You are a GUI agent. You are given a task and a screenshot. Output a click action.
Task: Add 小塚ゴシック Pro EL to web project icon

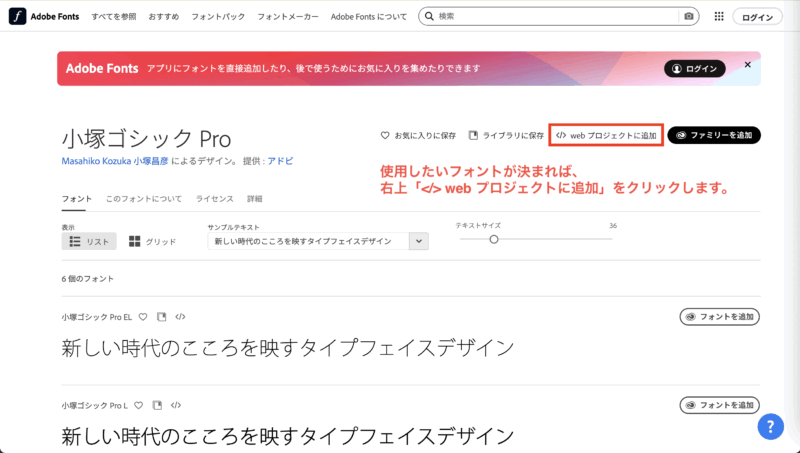(x=180, y=317)
